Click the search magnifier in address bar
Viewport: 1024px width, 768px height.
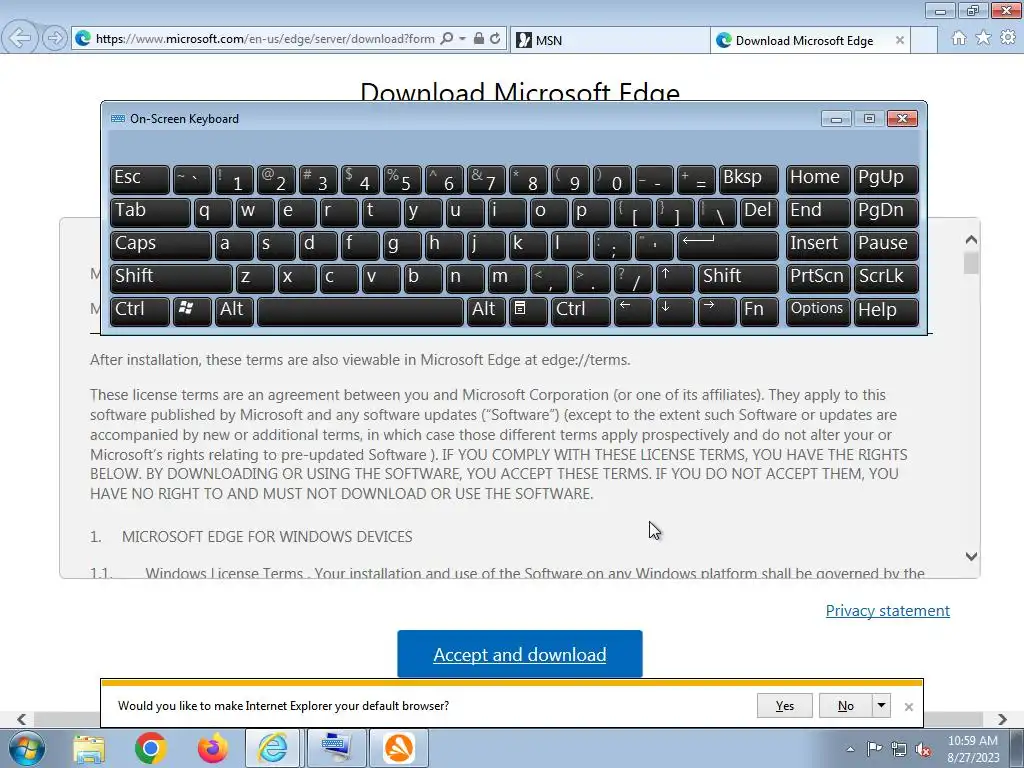[447, 39]
